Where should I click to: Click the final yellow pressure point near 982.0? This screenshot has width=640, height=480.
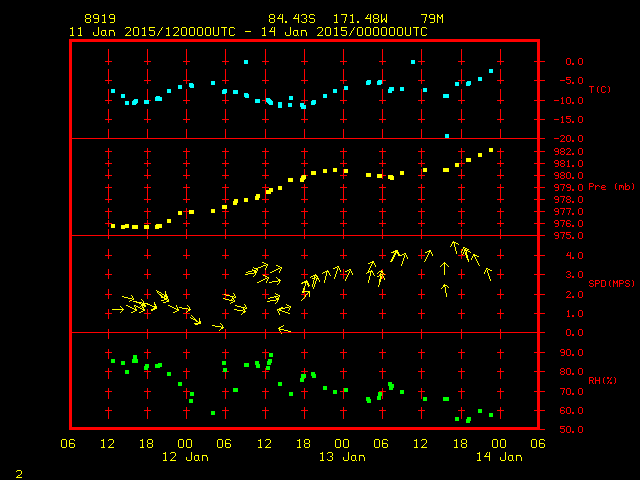[491, 150]
